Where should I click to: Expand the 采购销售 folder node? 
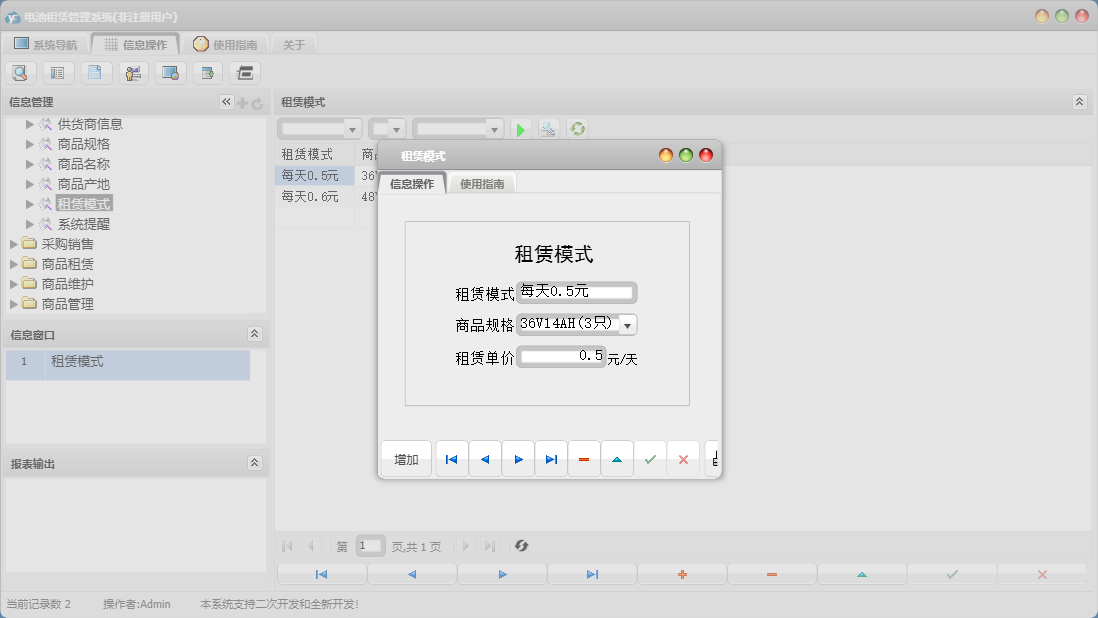(14, 244)
